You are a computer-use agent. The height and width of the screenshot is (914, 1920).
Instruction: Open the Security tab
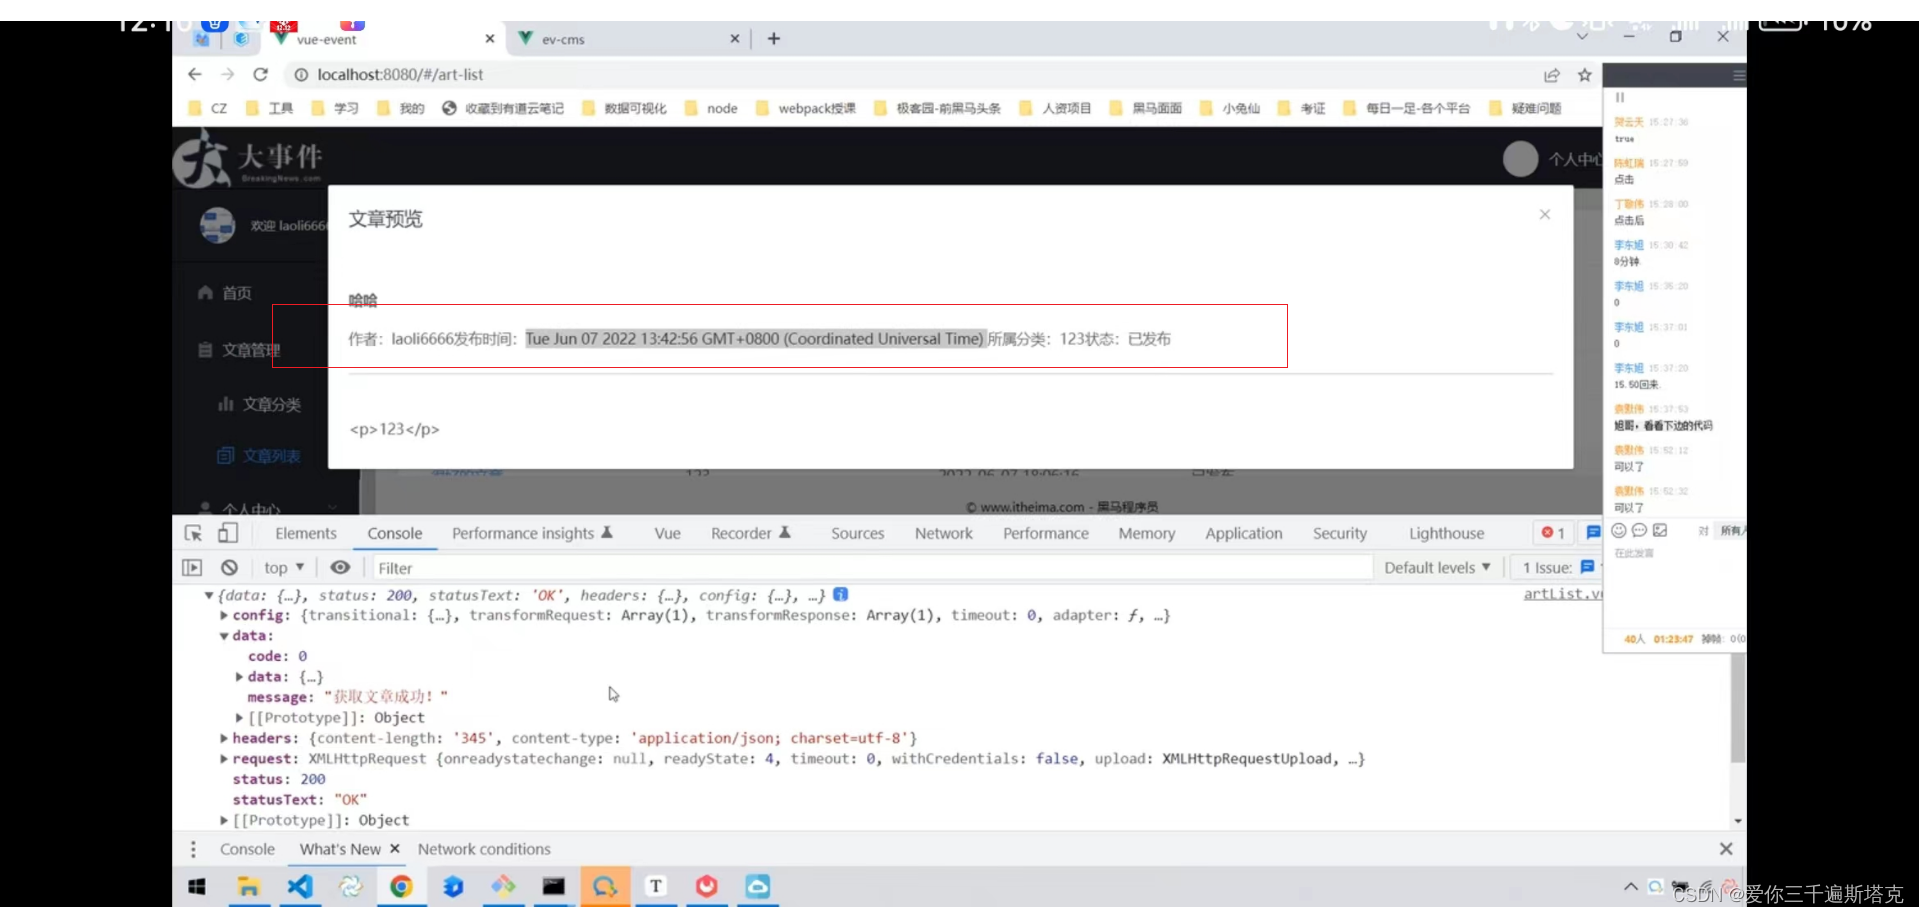point(1339,534)
